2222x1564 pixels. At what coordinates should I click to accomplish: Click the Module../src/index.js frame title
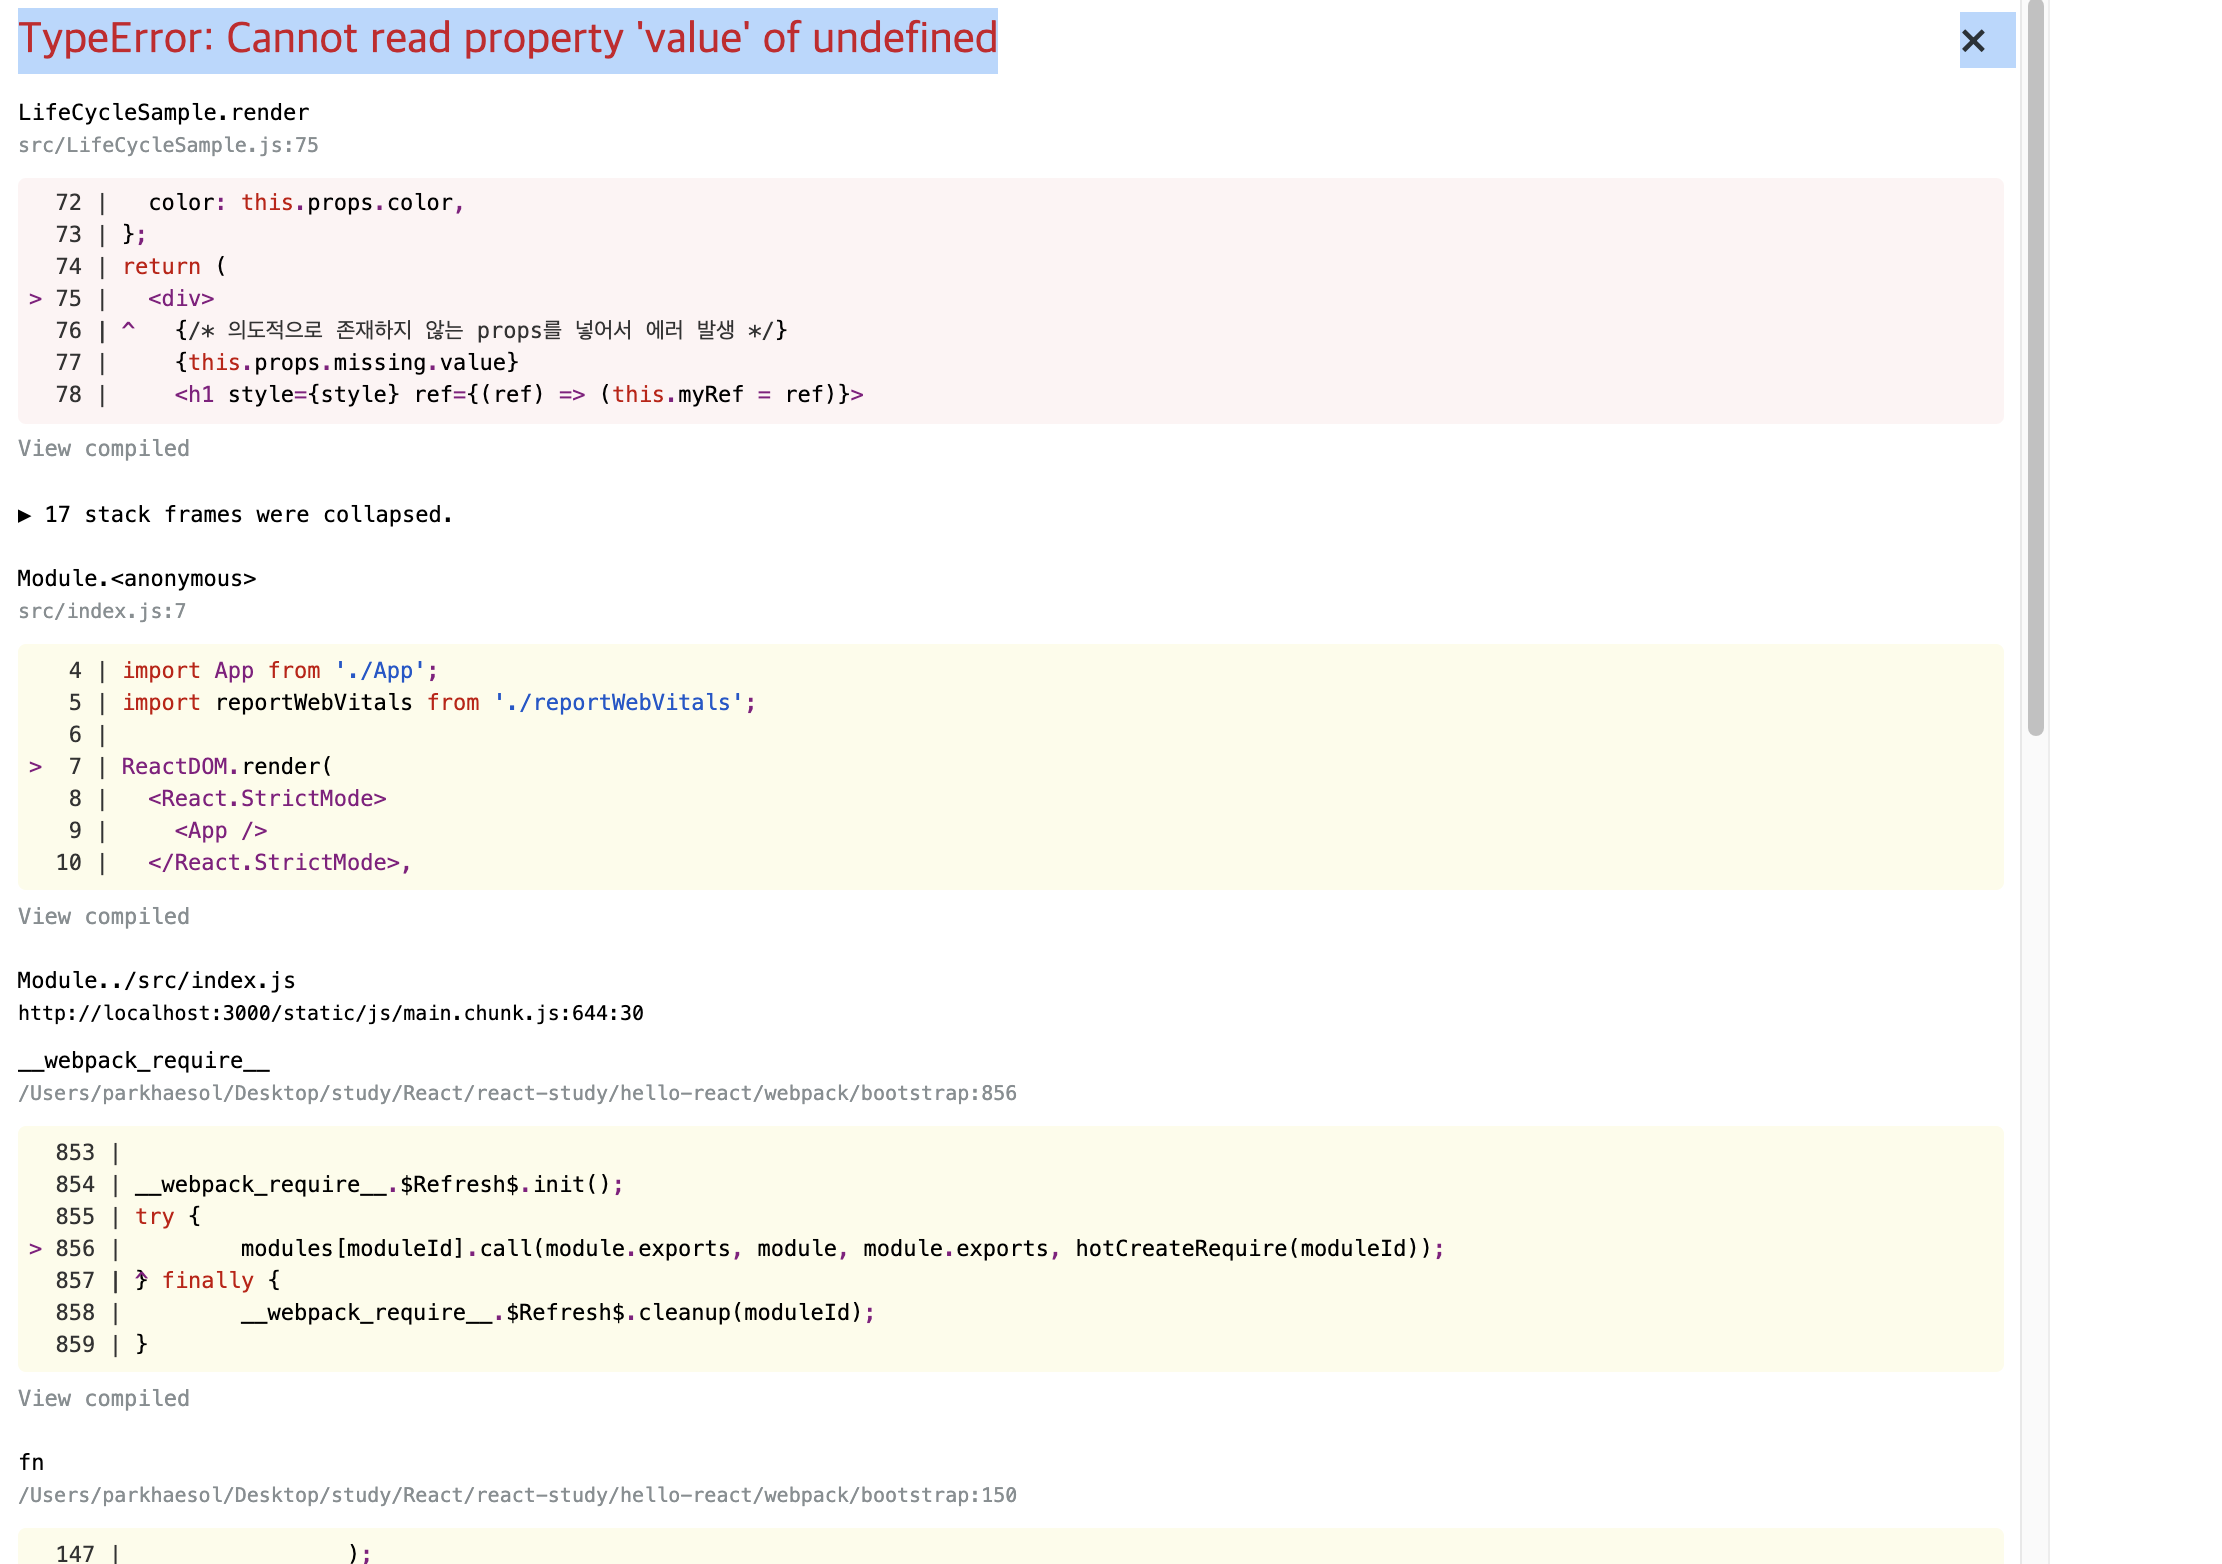point(156,981)
